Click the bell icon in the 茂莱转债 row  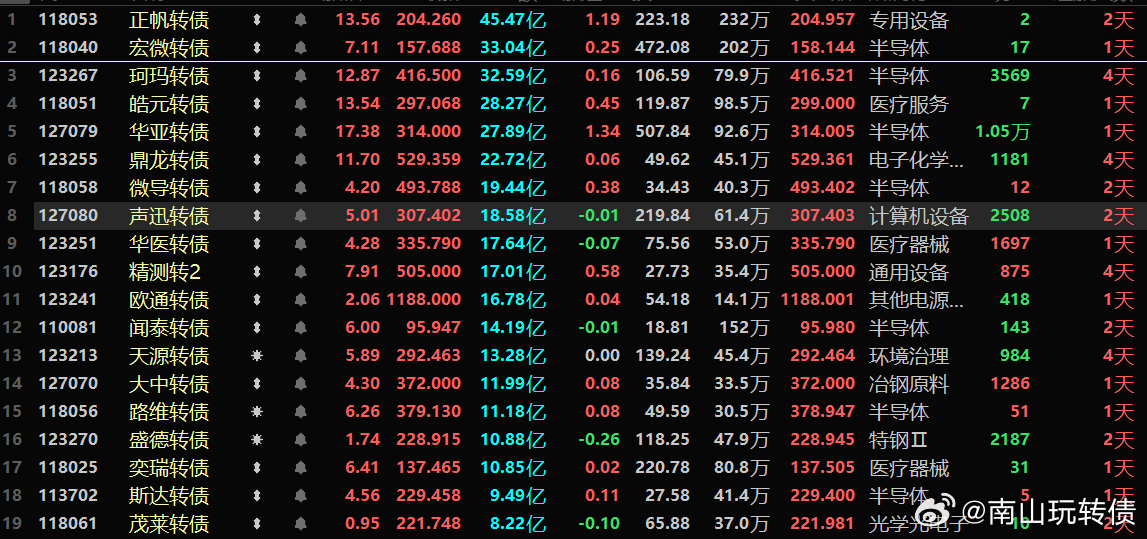coord(300,524)
